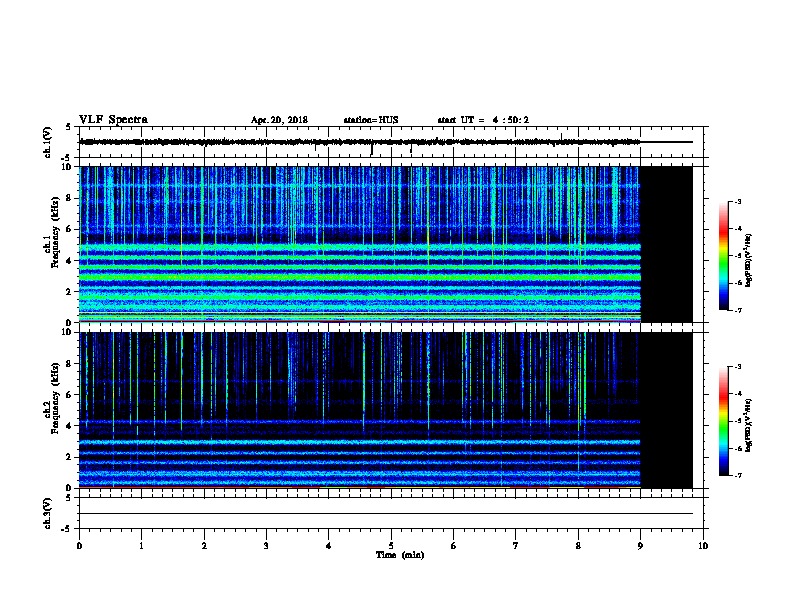Click the "Time (min)" x-axis label
Viewport: 792px width, 612px height.
click(x=400, y=555)
